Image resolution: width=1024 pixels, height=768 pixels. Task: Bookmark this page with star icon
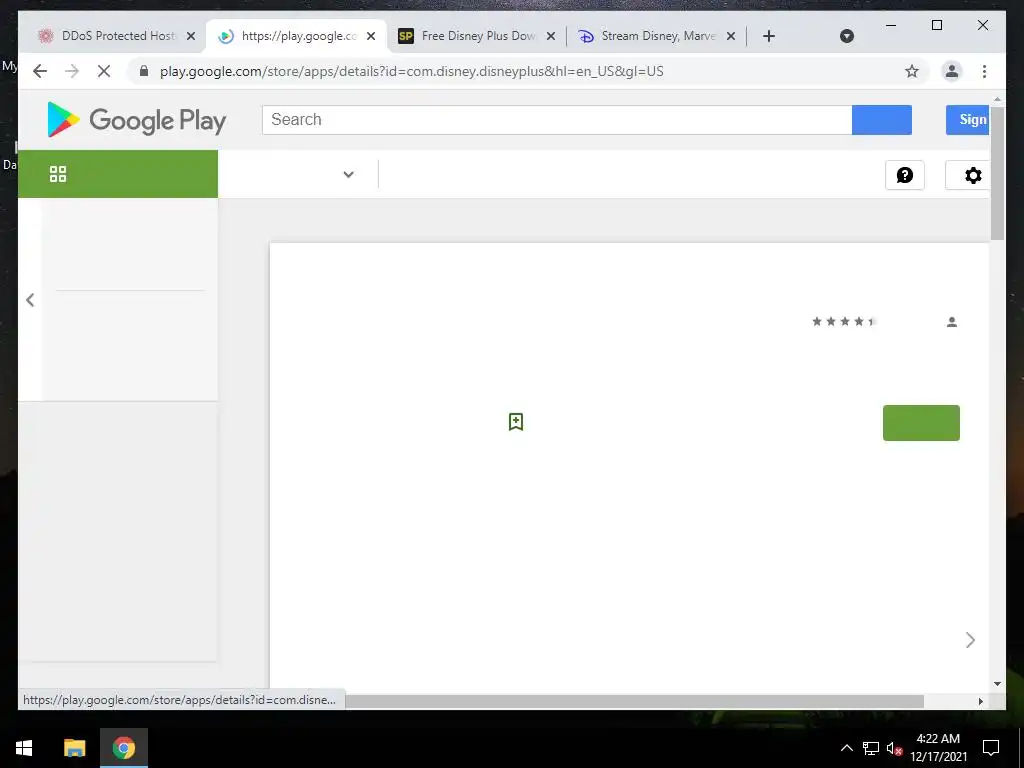pyautogui.click(x=912, y=71)
